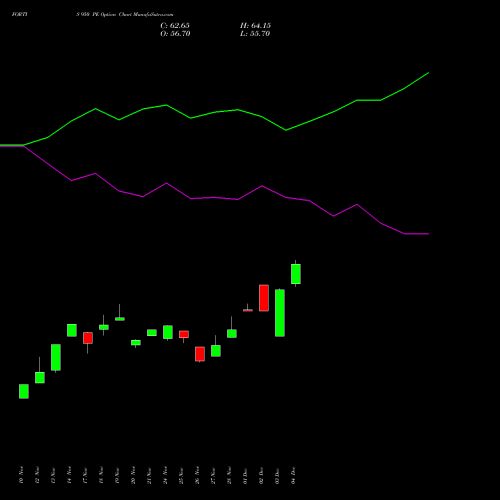Click the tall green candlestick above 03 Dec

(x=280, y=313)
